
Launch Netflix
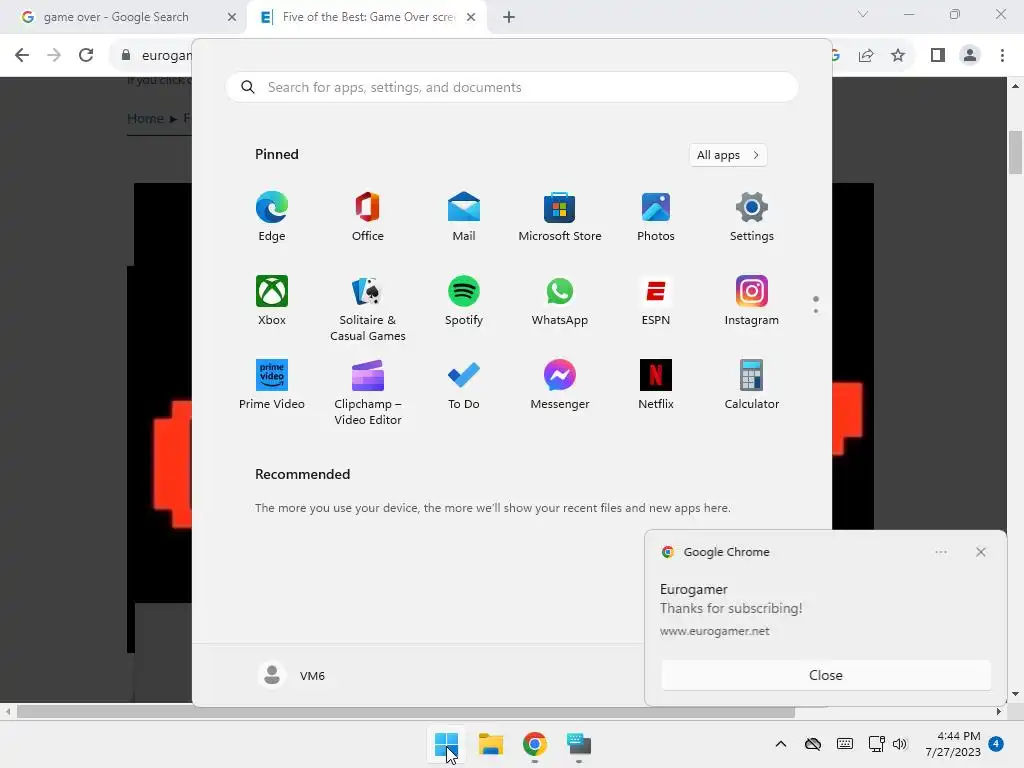coord(656,385)
